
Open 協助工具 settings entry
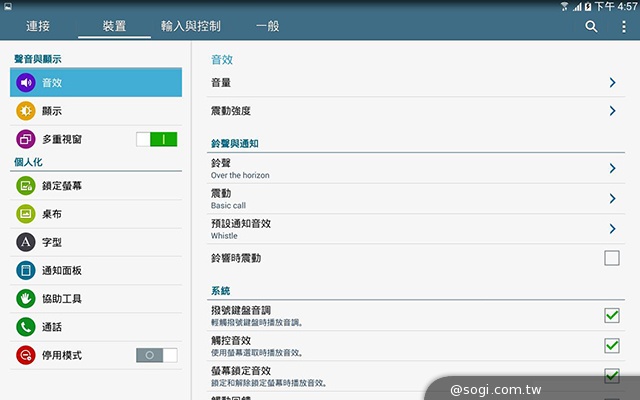[x=96, y=298]
